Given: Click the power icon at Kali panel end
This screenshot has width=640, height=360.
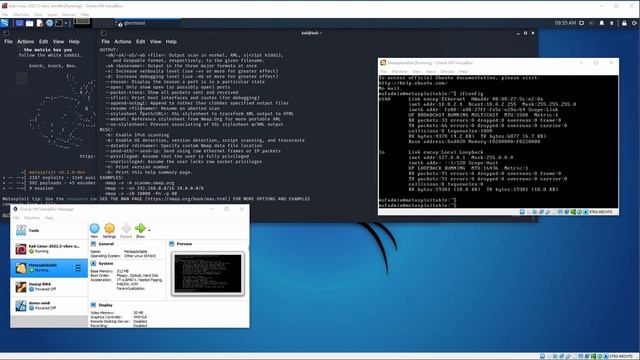Looking at the screenshot, I should pos(634,23).
